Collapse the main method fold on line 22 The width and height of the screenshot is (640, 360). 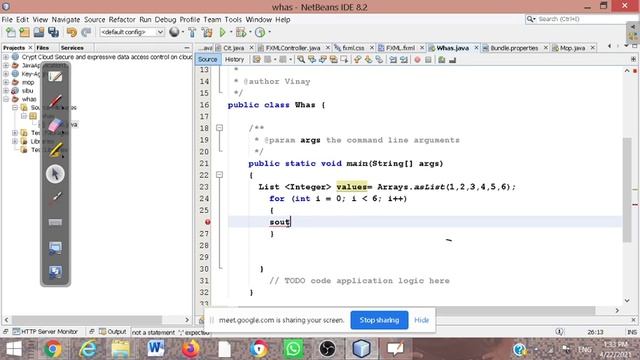click(x=219, y=175)
